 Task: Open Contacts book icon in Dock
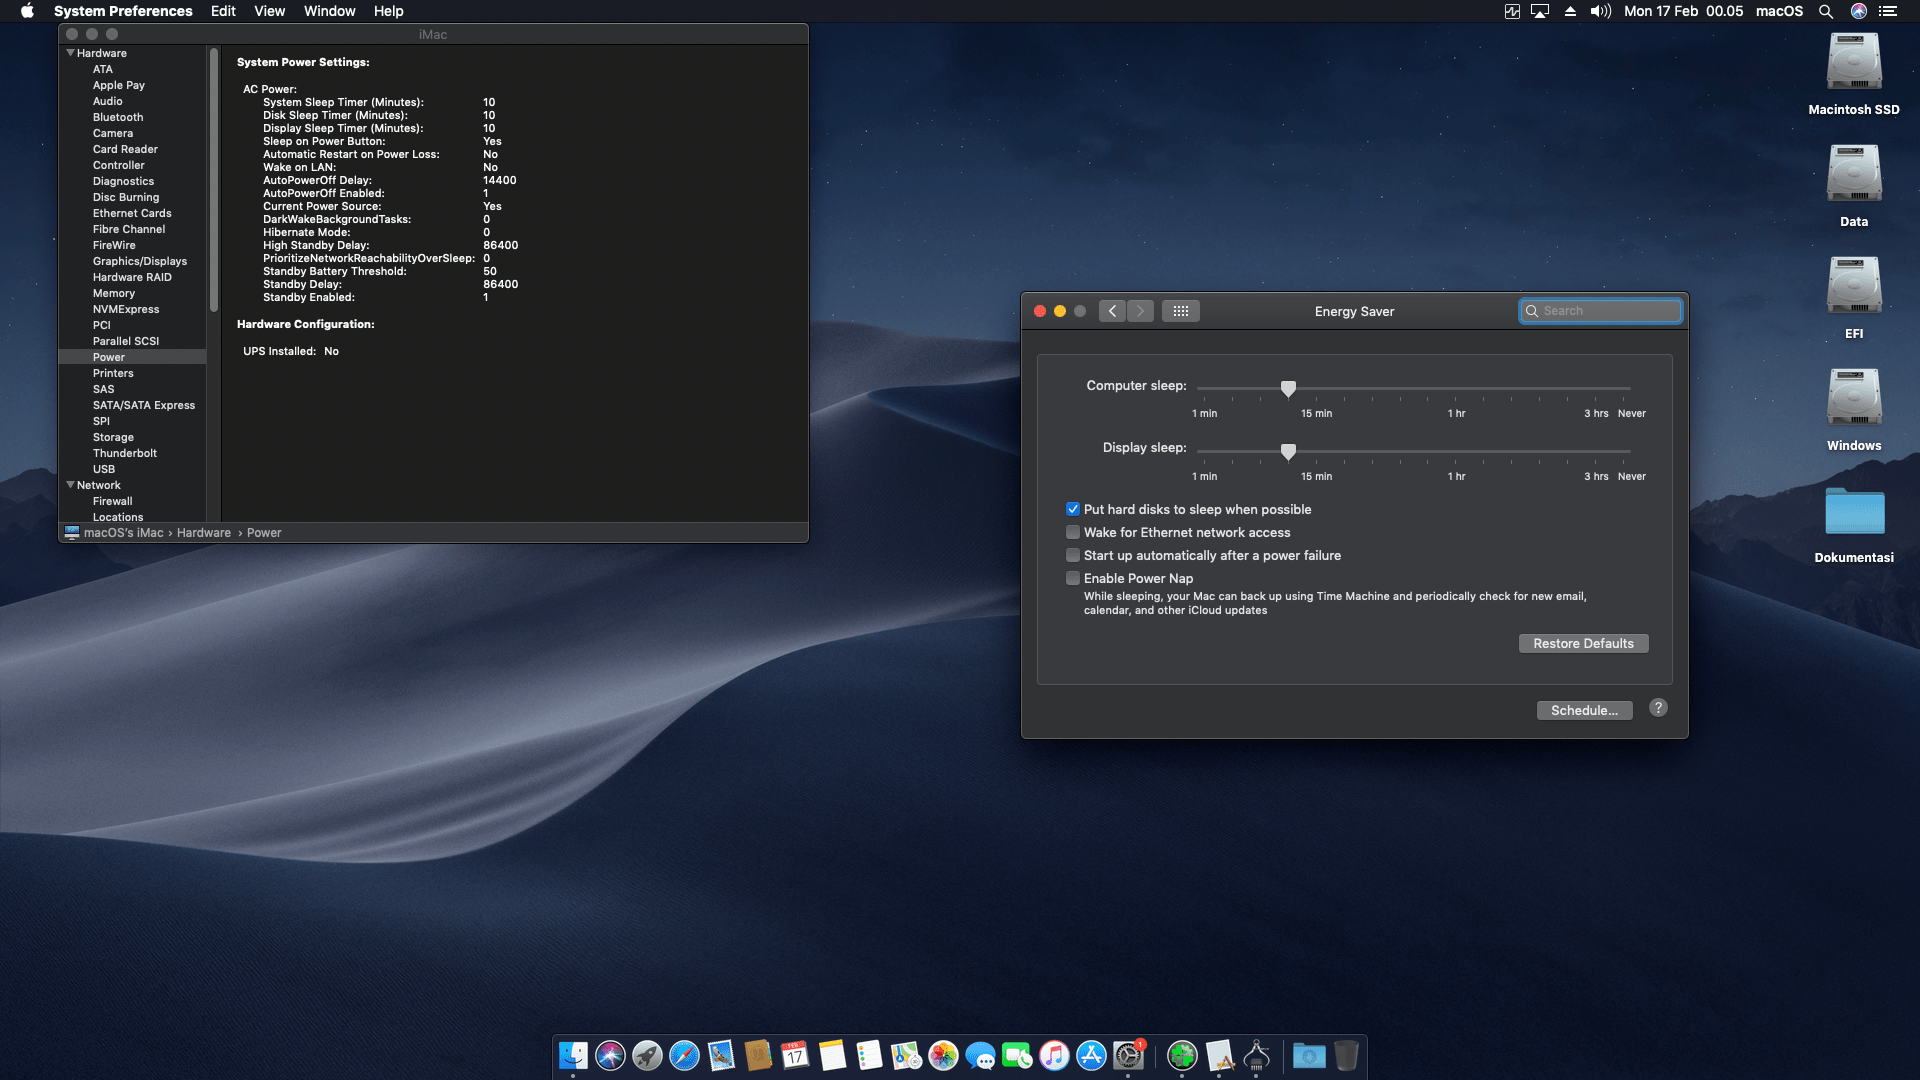point(758,1055)
